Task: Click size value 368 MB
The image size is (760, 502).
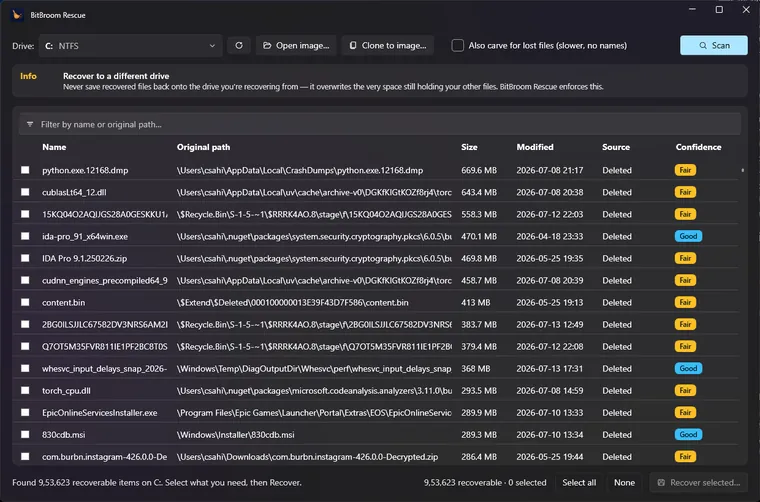Action: coord(475,368)
